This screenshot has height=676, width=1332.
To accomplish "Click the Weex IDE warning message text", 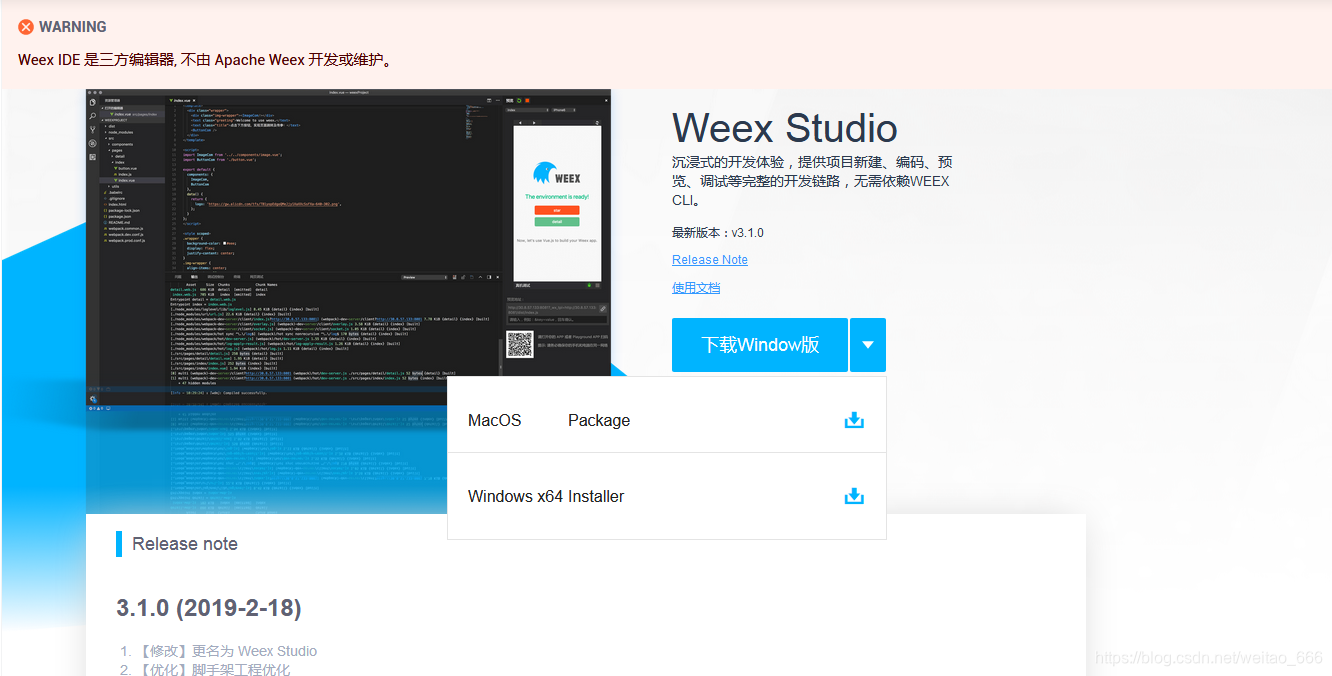I will [205, 60].
